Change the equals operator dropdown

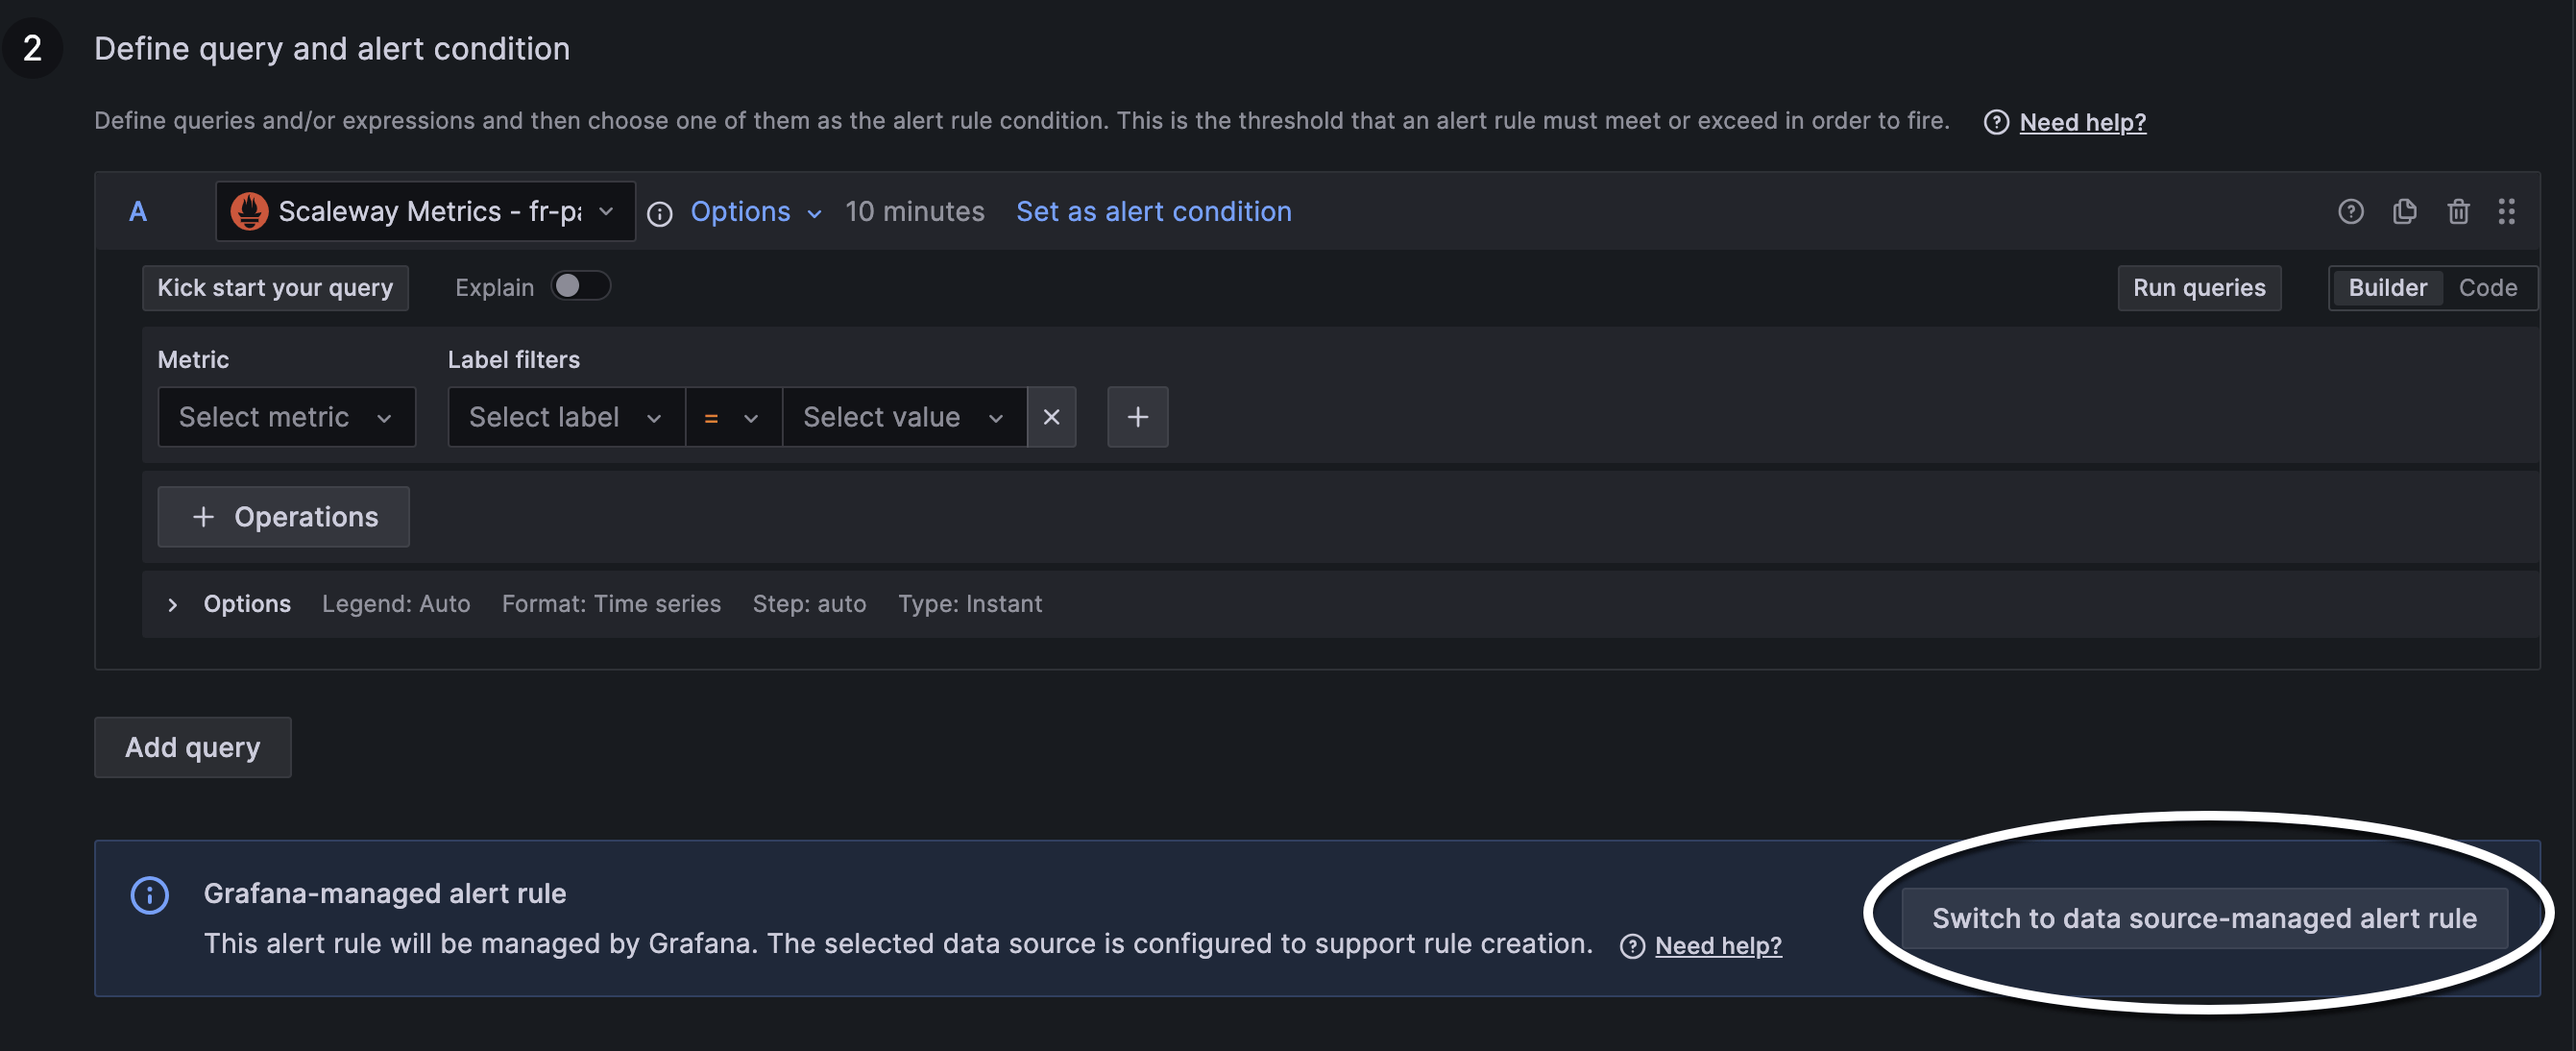pos(733,417)
